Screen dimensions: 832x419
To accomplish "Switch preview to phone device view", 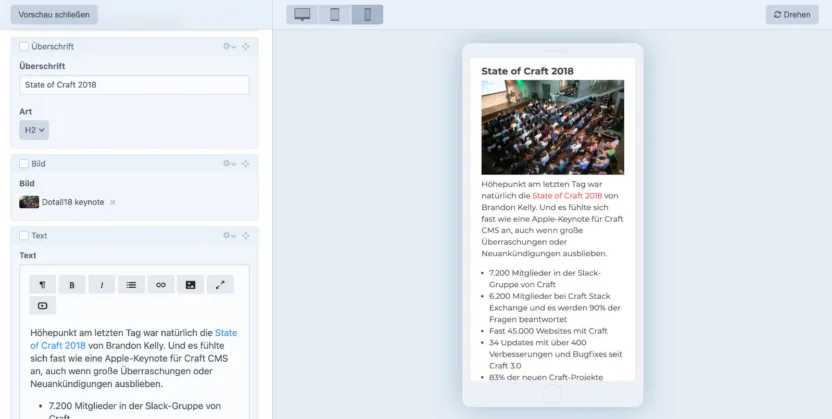I will coord(367,14).
